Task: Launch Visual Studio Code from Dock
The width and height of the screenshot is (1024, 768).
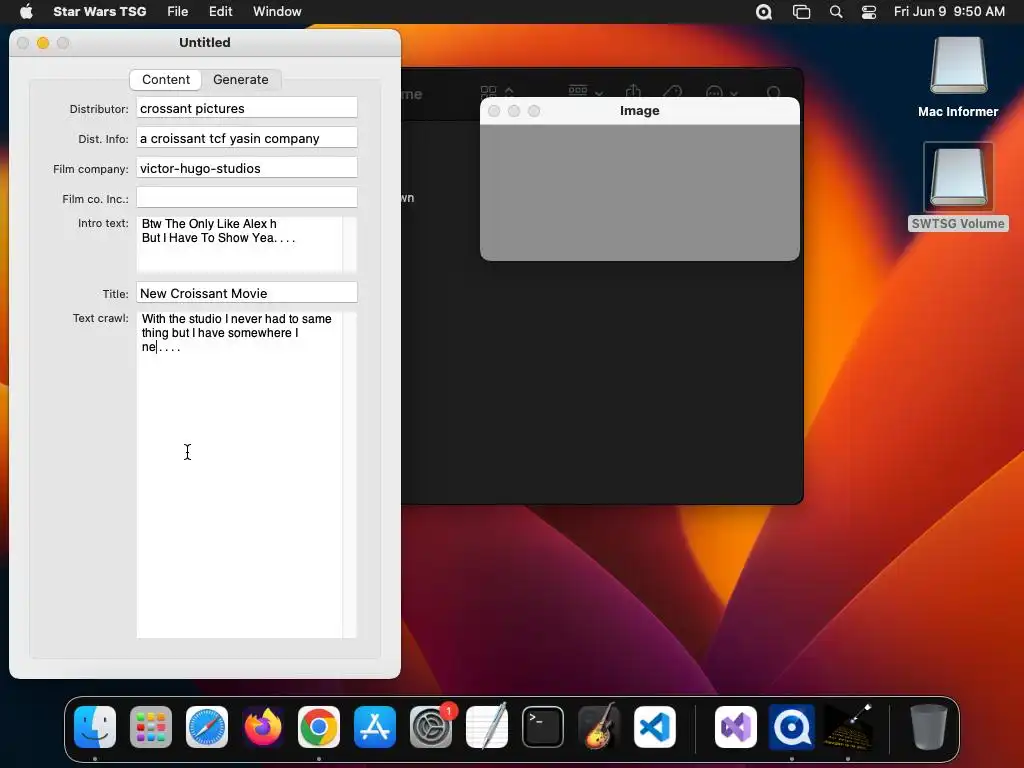Action: click(x=655, y=727)
